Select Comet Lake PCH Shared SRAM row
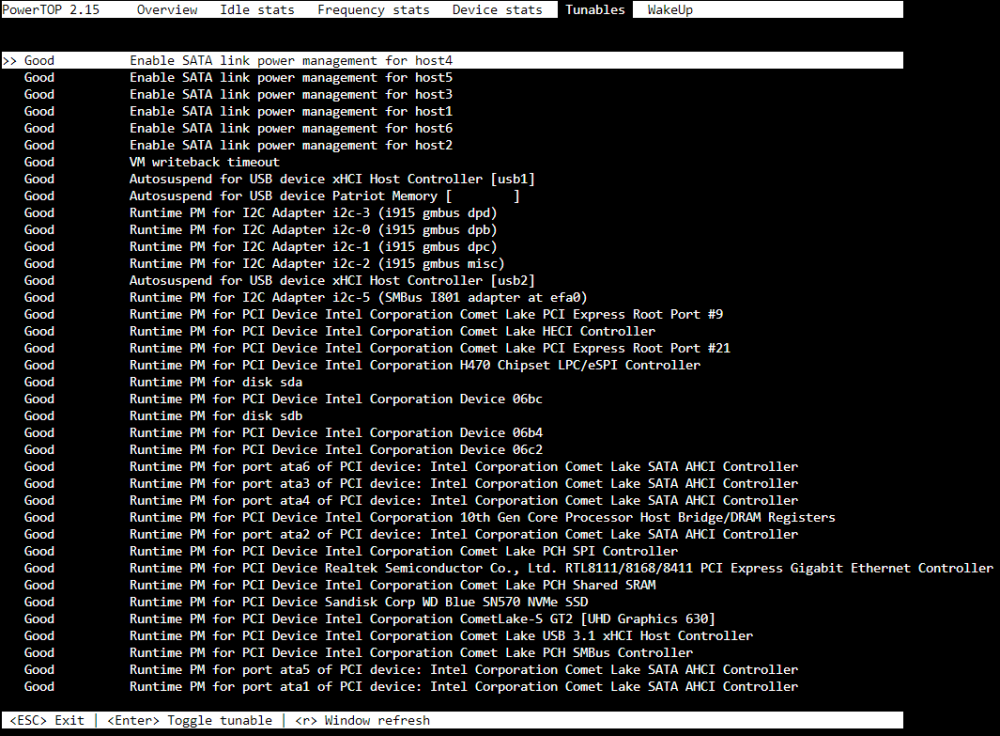This screenshot has height=736, width=1000. click(x=452, y=584)
